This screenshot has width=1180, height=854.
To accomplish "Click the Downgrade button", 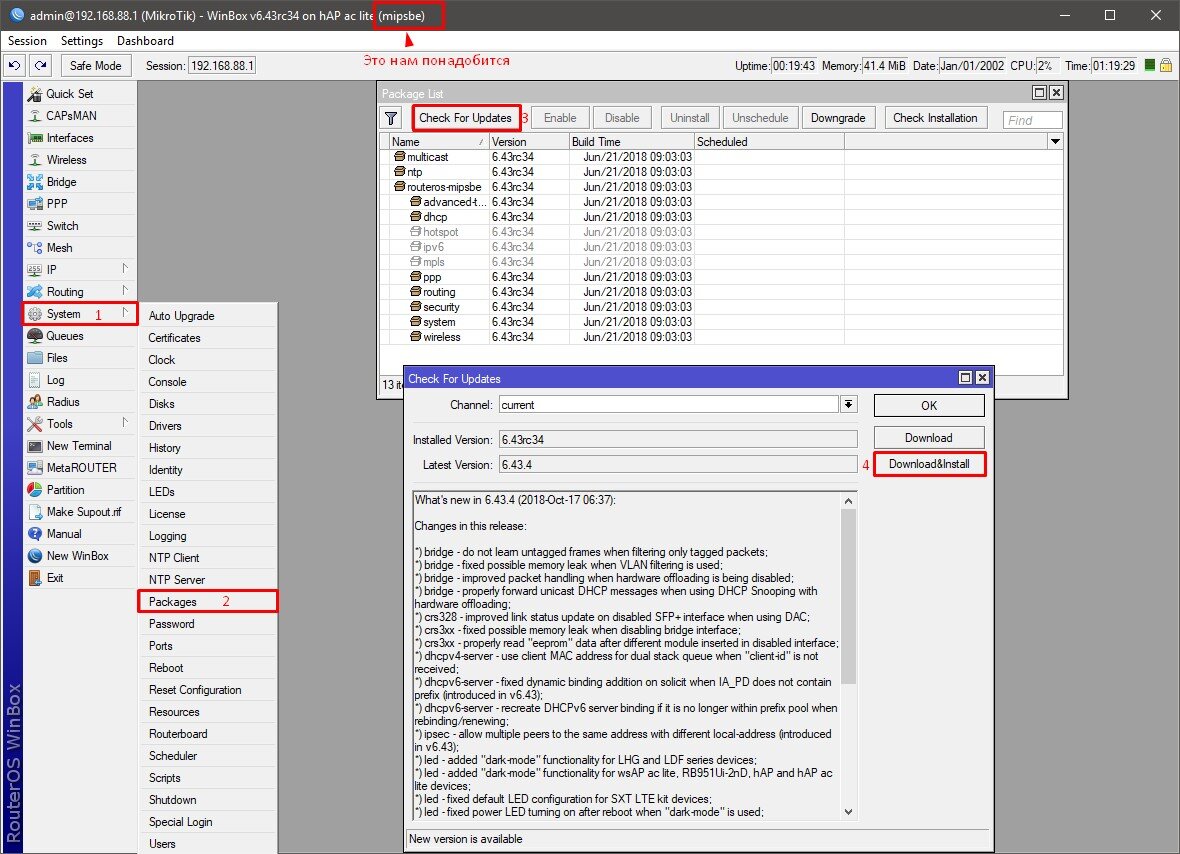I will pos(838,117).
